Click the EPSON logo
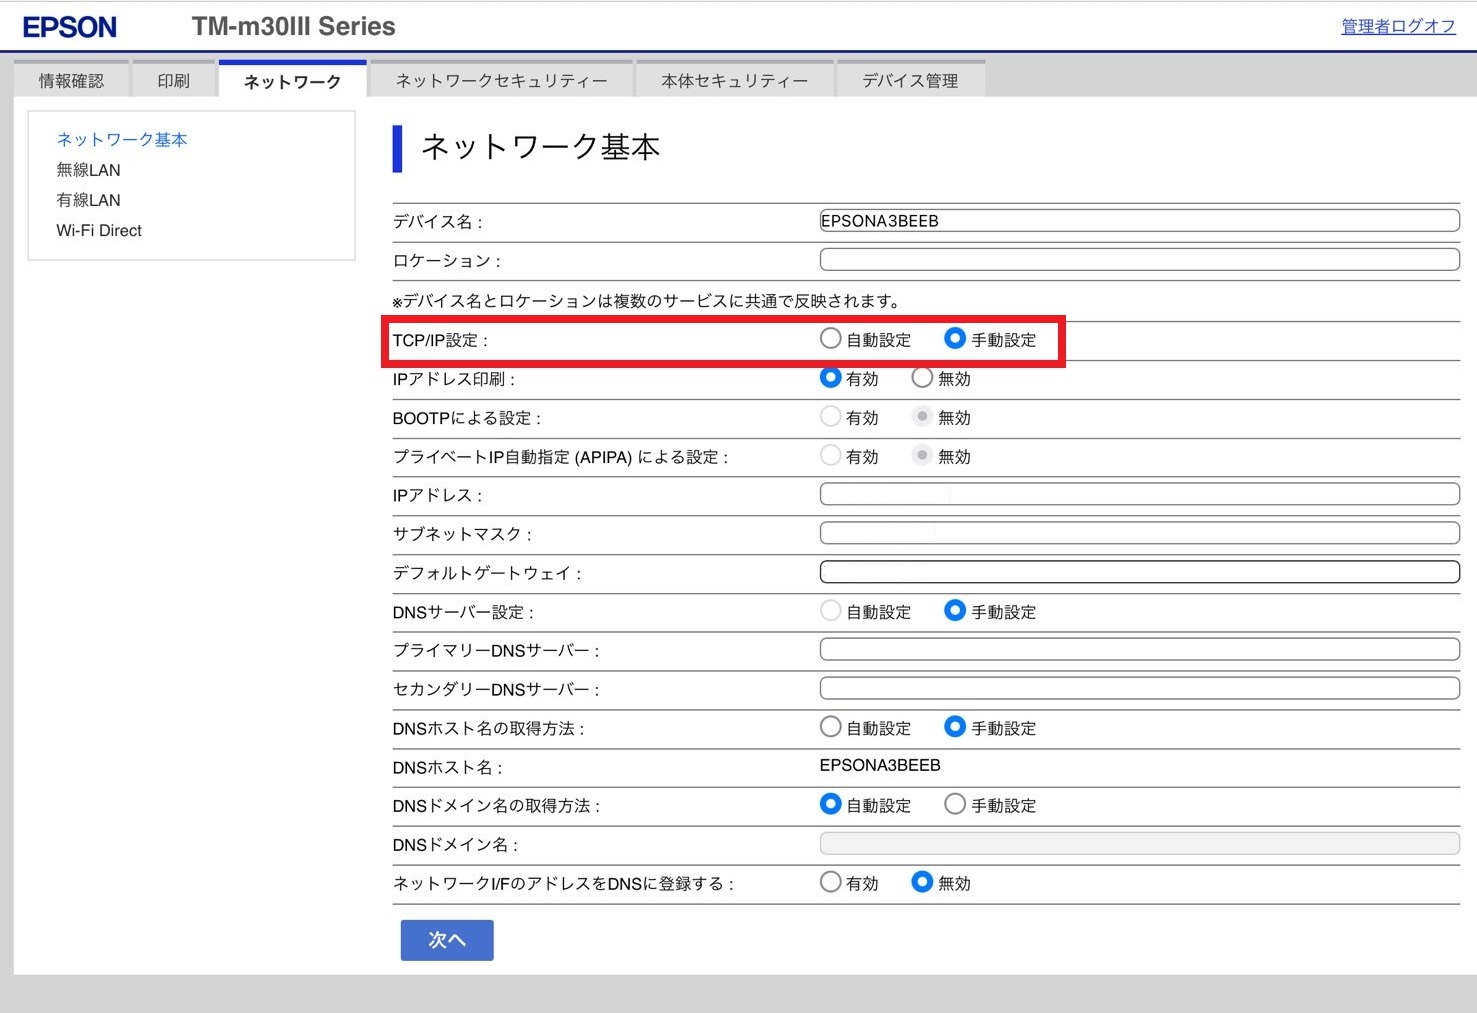The width and height of the screenshot is (1477, 1013). click(70, 27)
